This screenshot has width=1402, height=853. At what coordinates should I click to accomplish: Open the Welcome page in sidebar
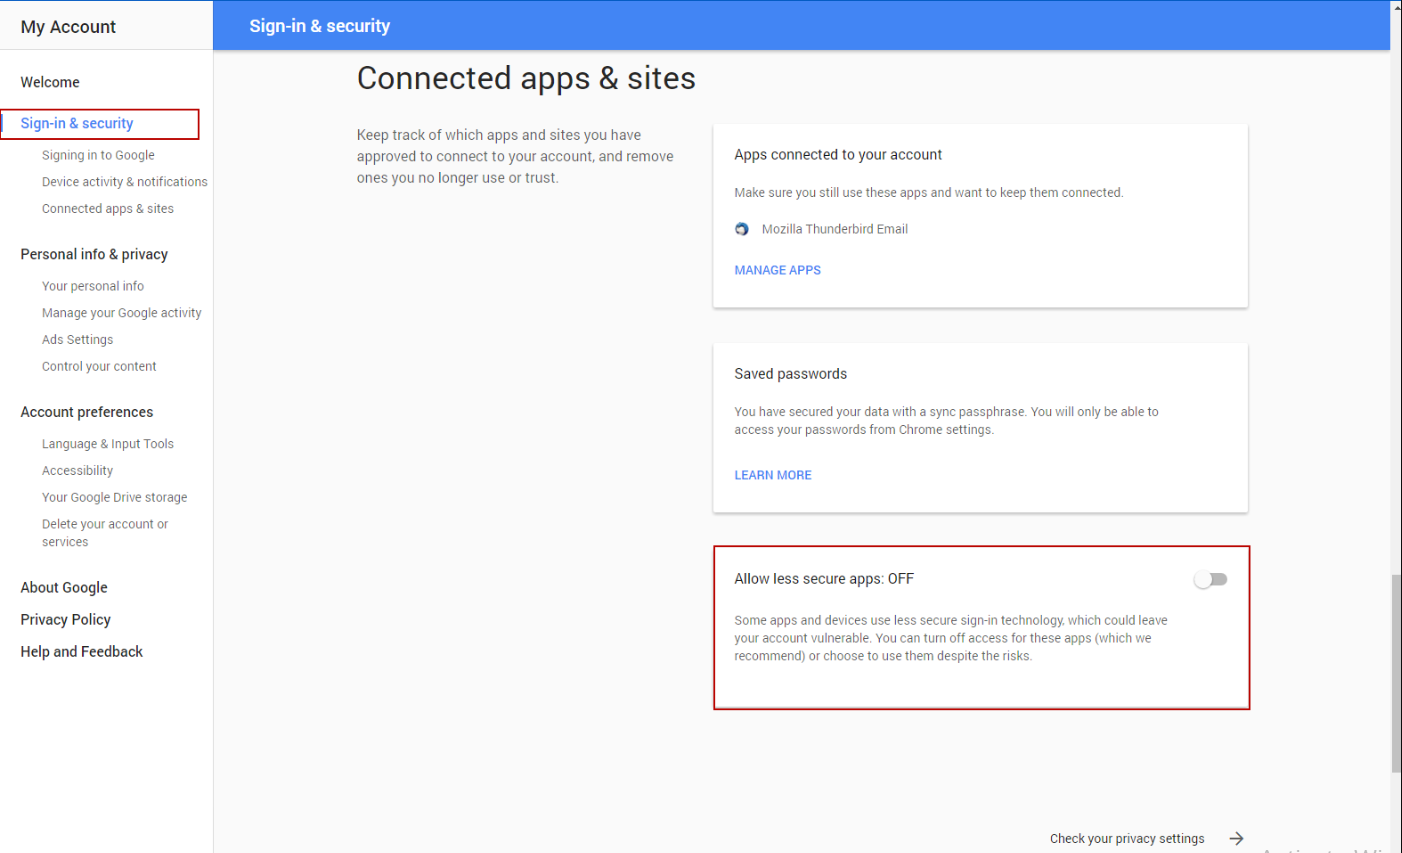(x=50, y=82)
